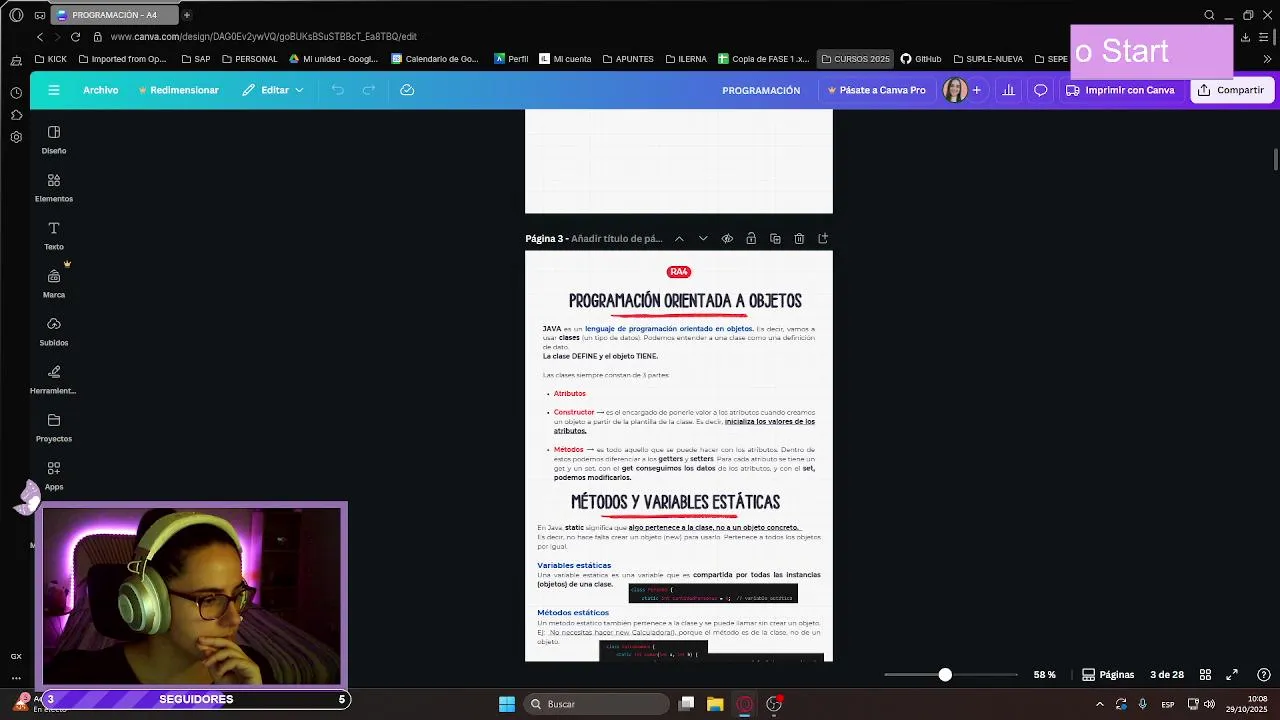The image size is (1280, 720).
Task: Click Añadir título de página field
Action: click(x=617, y=239)
